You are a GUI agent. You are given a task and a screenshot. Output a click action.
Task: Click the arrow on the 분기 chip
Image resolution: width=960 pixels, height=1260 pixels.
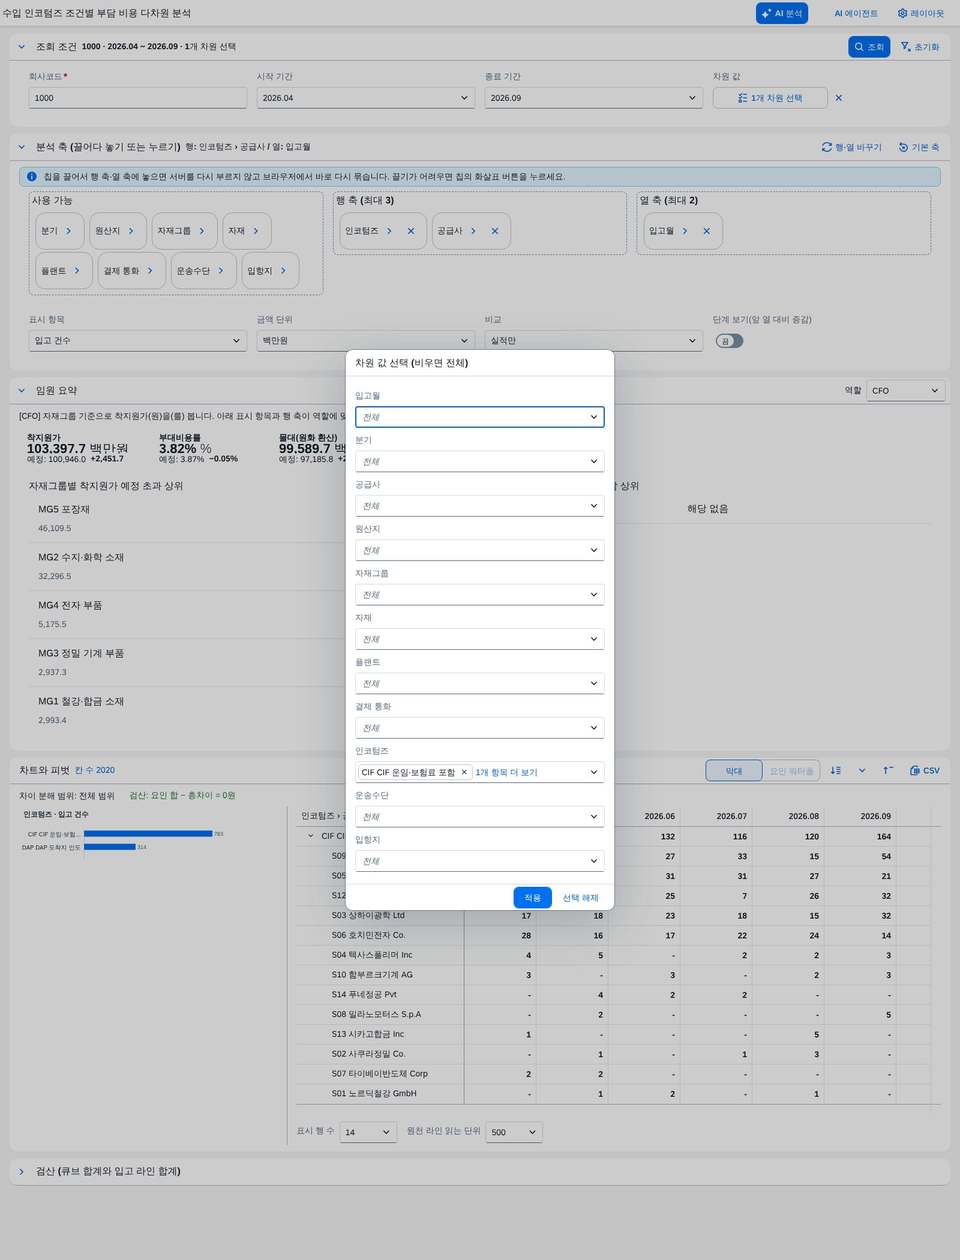pos(69,231)
